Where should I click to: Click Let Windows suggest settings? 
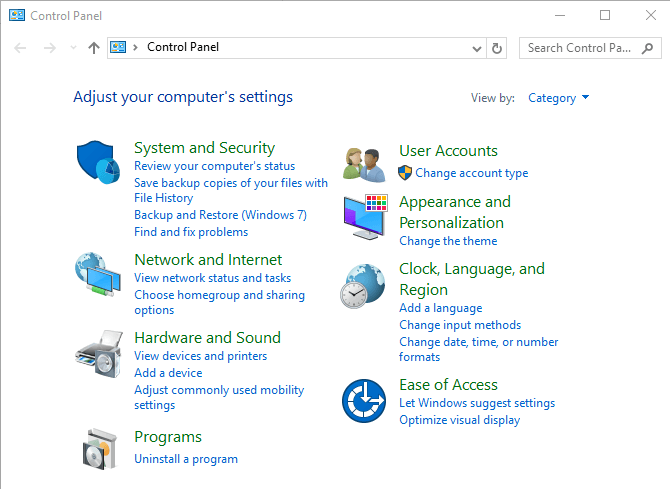tap(477, 403)
